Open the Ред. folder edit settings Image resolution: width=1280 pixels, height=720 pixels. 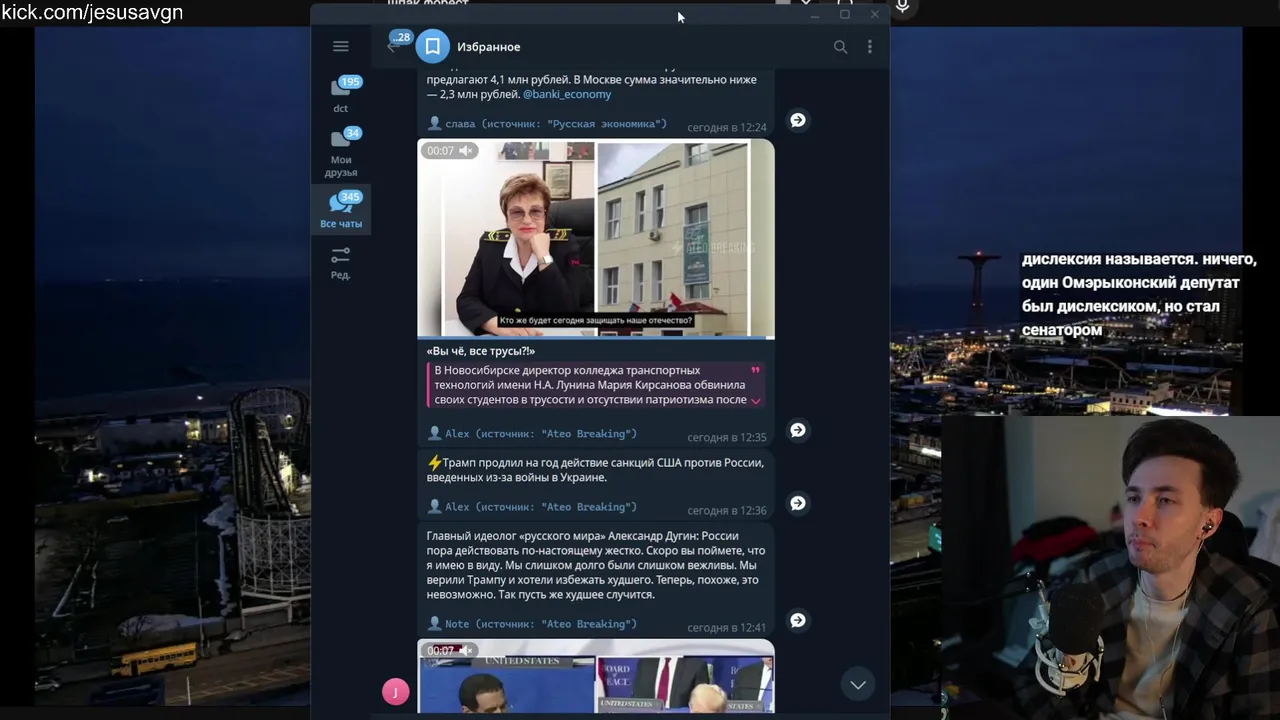(x=341, y=262)
